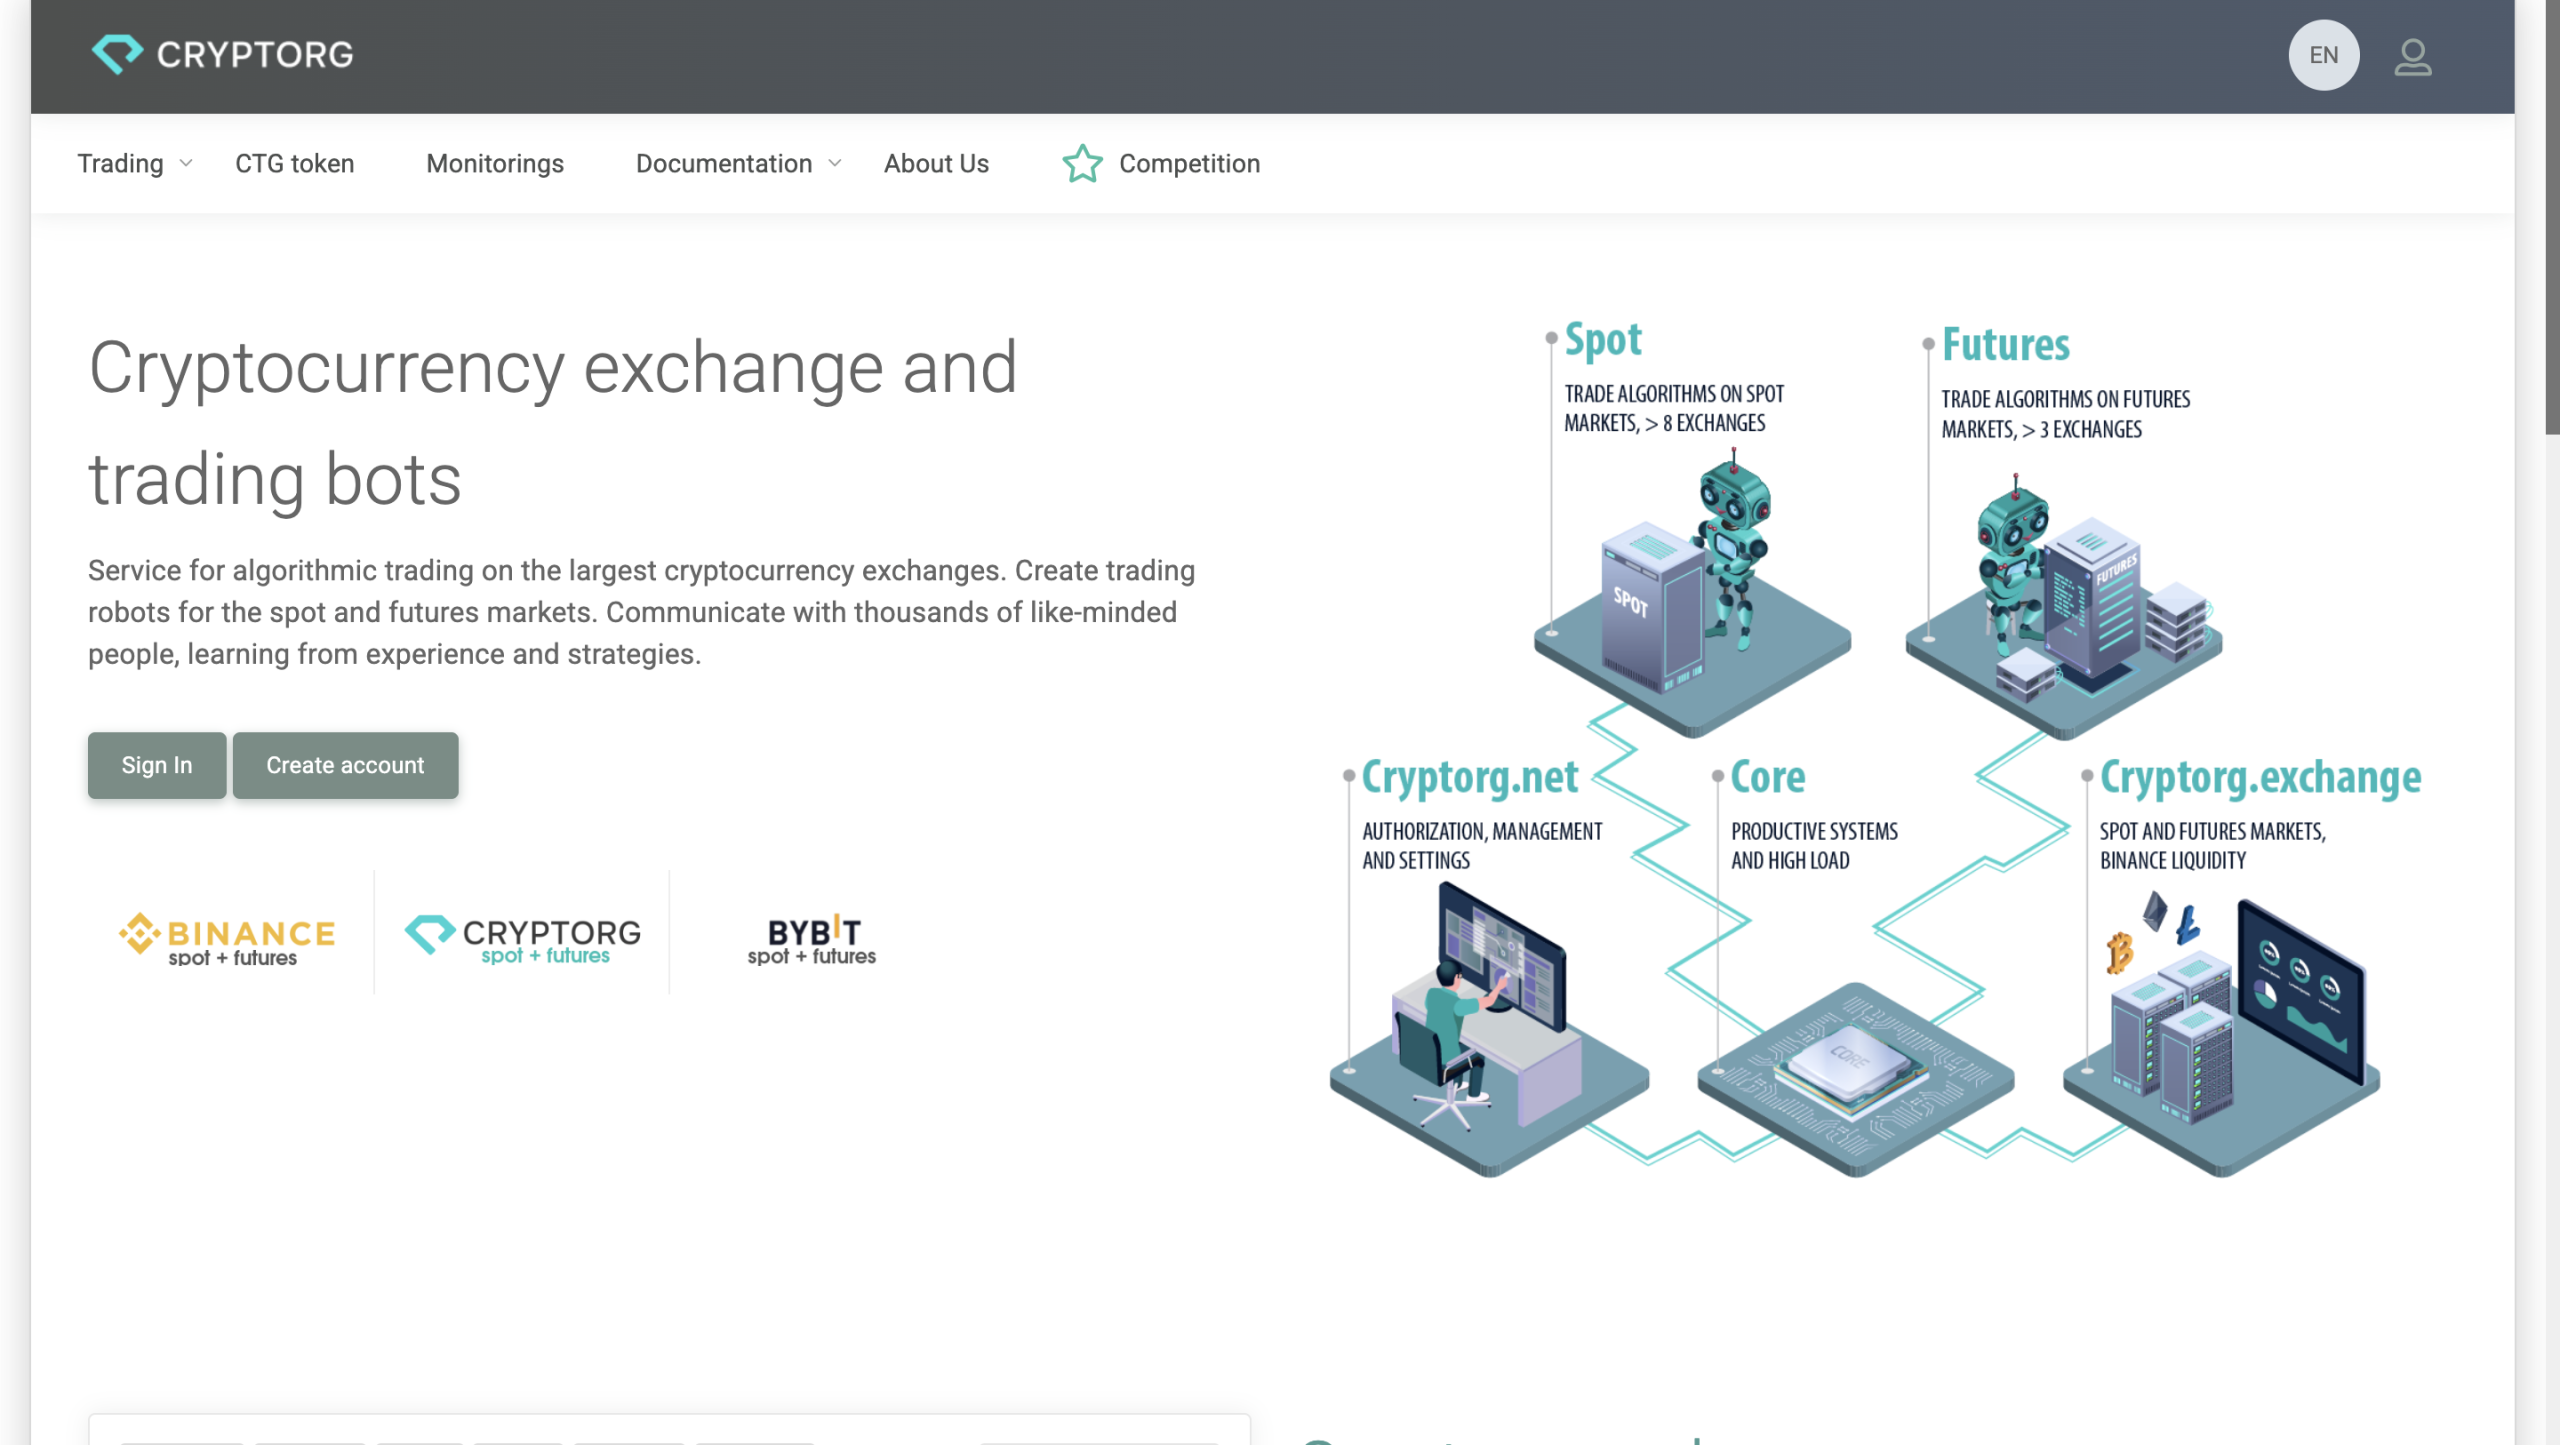Open the EN language selector
This screenshot has height=1445, width=2560.
(2323, 56)
